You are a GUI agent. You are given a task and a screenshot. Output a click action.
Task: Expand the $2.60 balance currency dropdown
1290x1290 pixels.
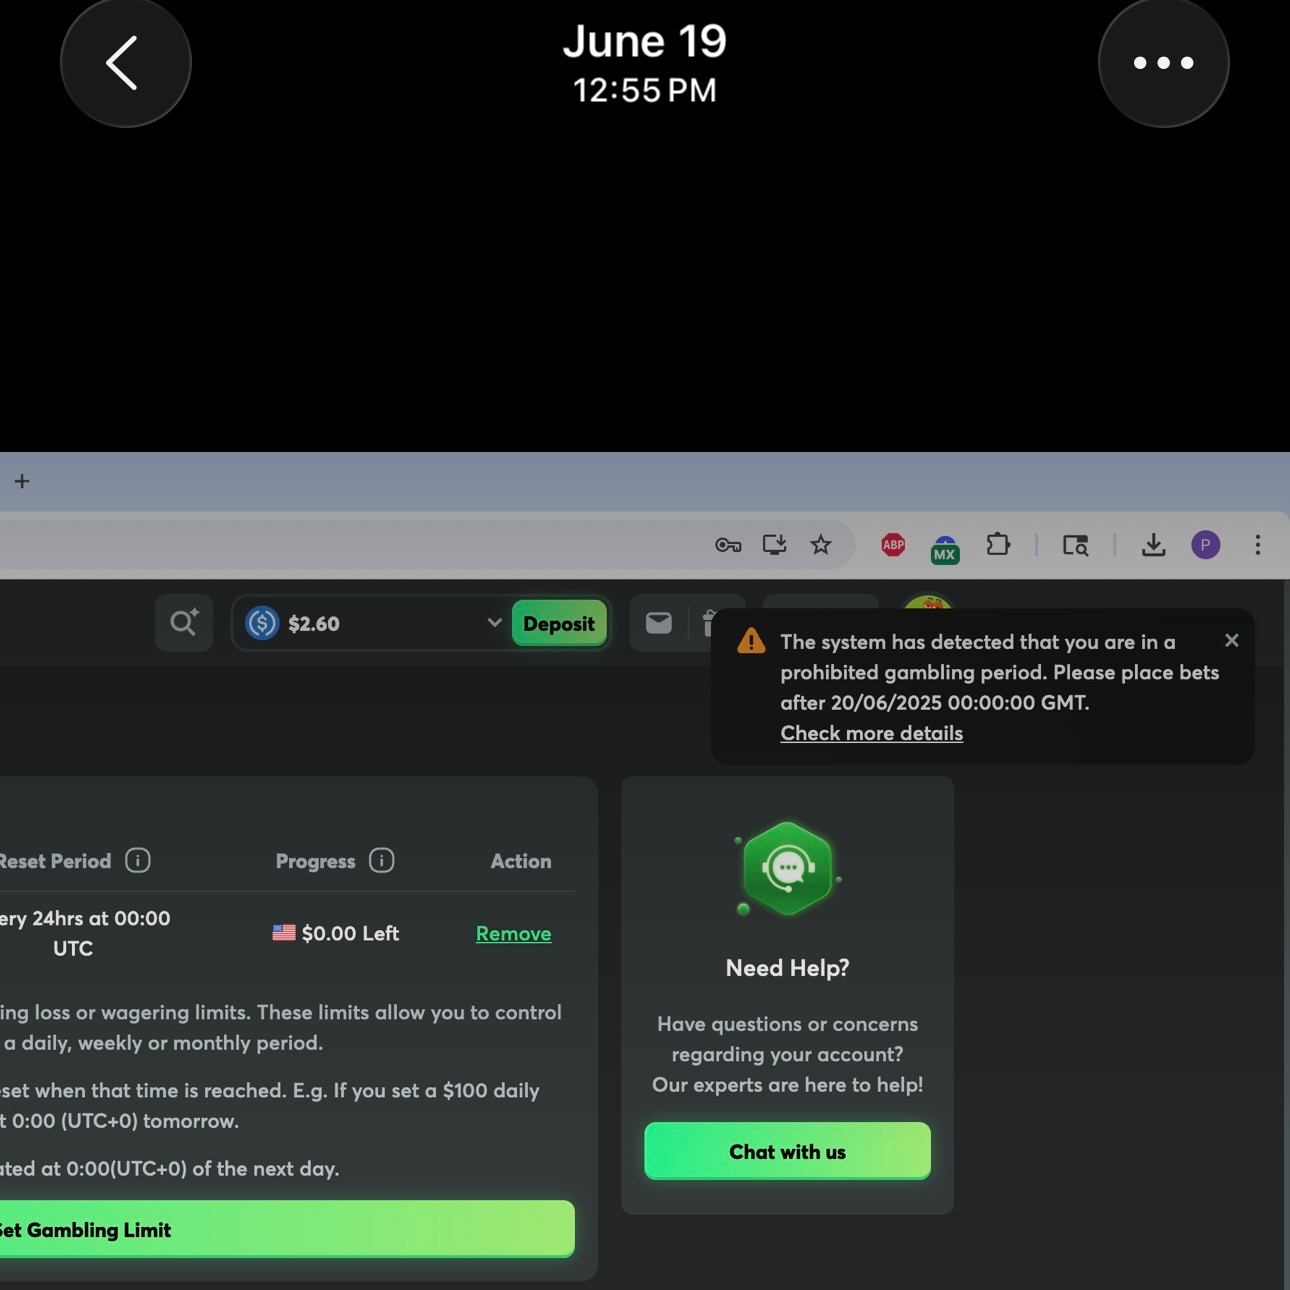click(x=494, y=623)
